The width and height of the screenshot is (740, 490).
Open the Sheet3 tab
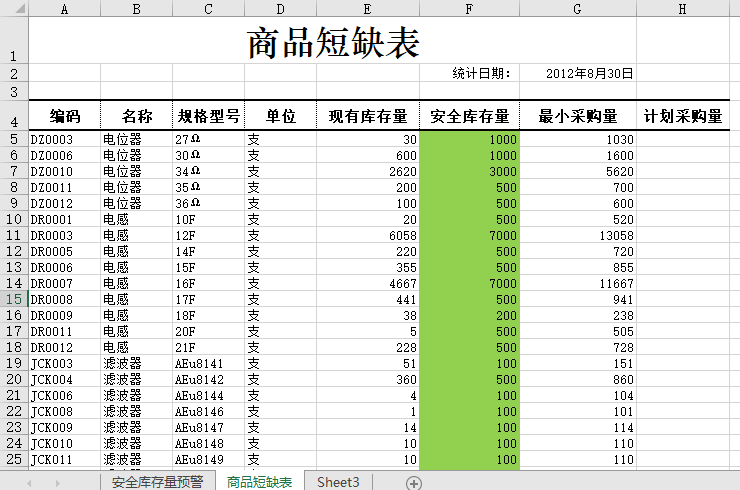pos(338,482)
